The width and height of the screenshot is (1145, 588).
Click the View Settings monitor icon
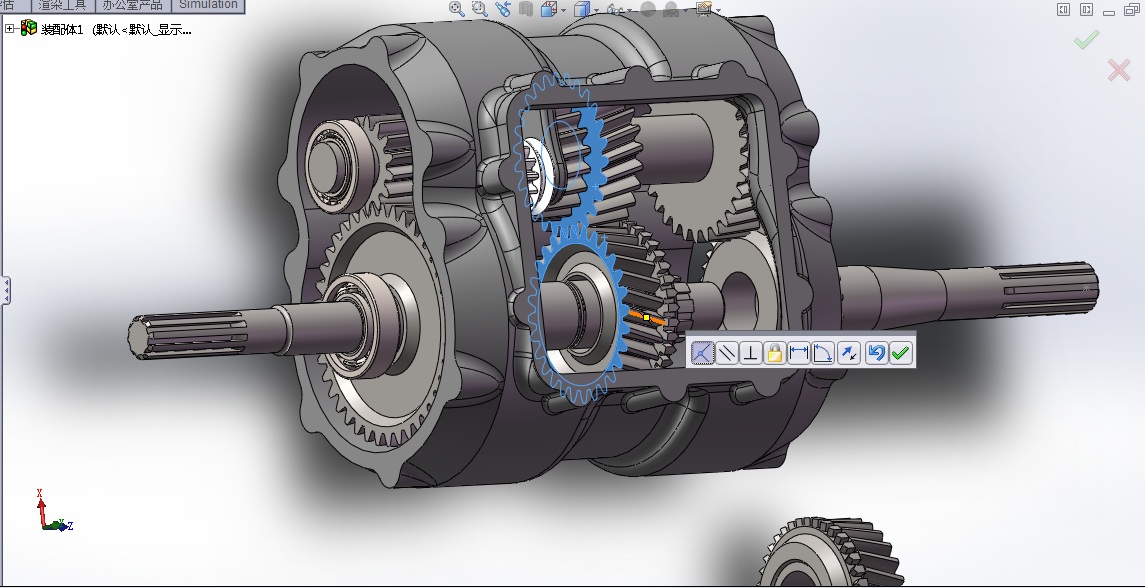704,9
